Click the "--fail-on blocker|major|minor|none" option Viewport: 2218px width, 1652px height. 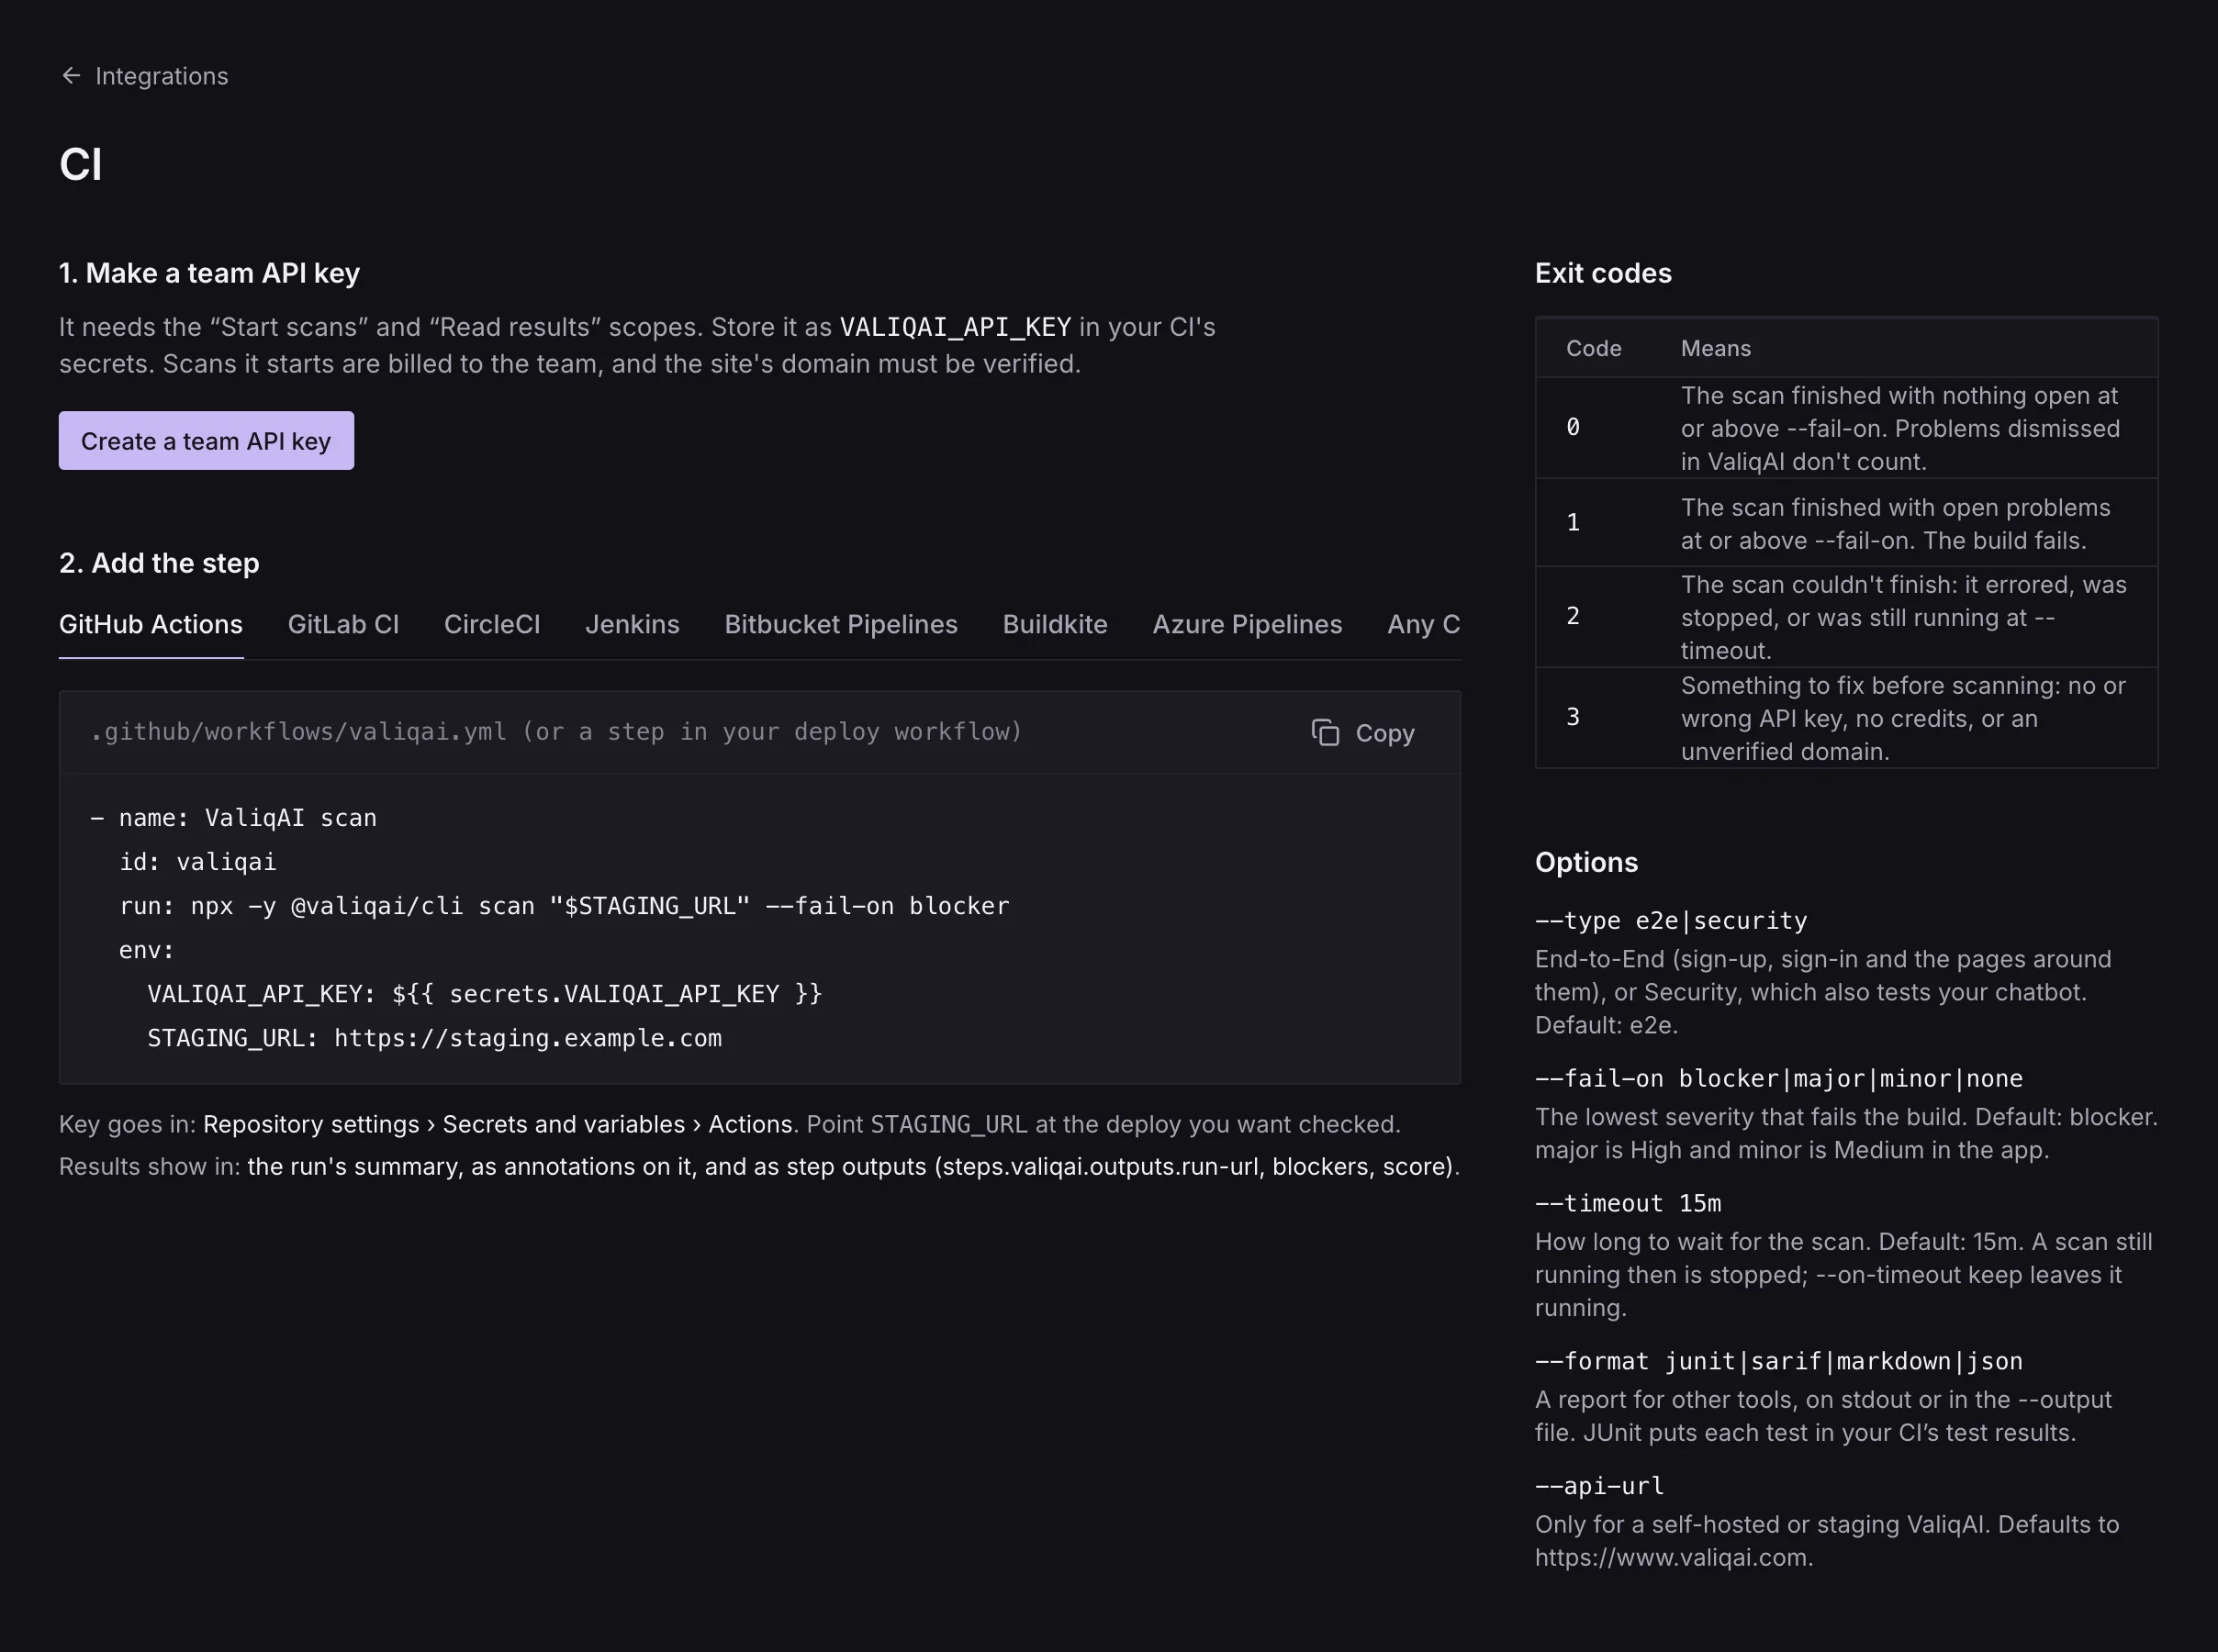tap(1779, 1079)
